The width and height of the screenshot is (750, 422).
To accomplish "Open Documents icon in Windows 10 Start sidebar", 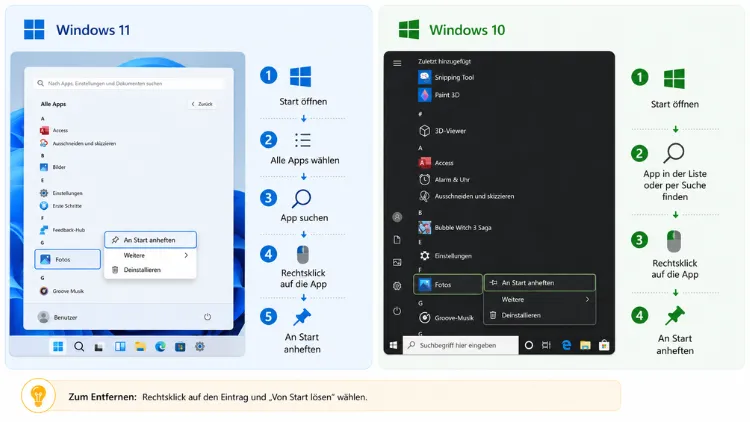I will (x=397, y=240).
